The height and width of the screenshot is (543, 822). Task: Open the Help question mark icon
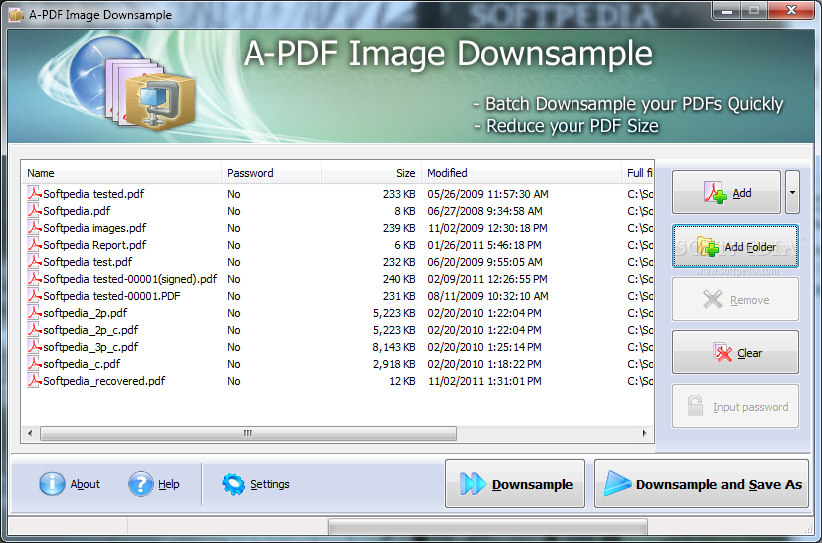click(140, 484)
